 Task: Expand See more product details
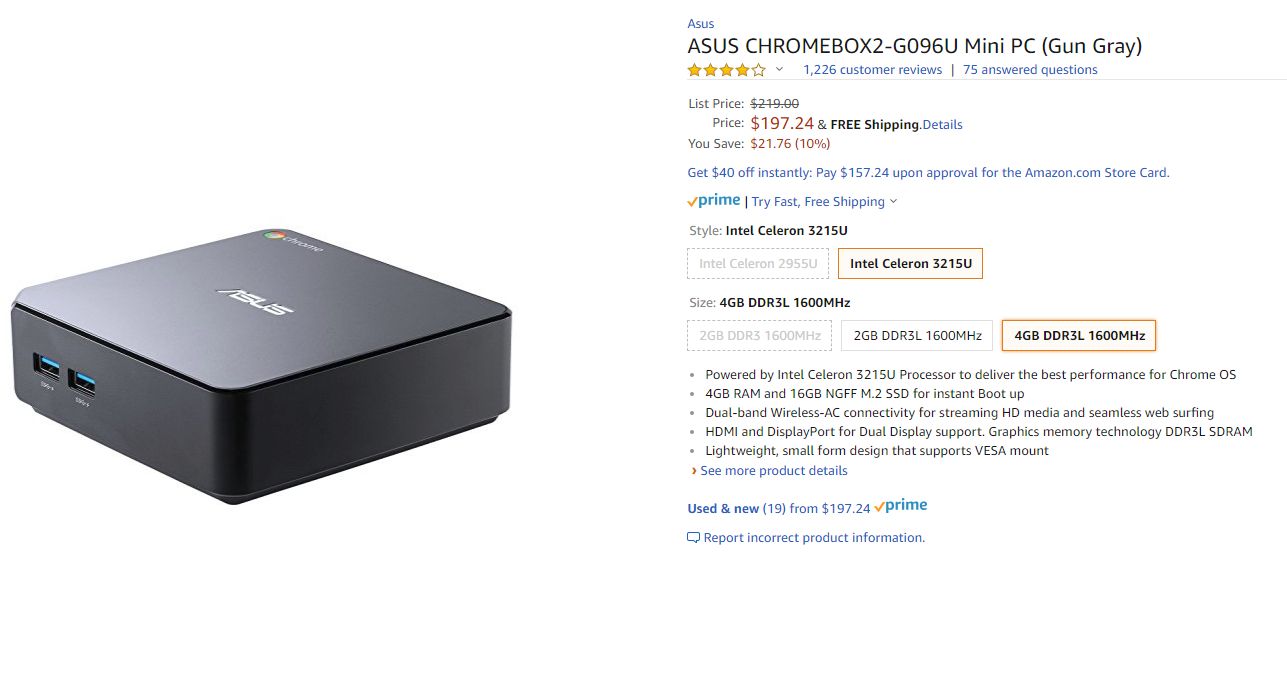point(773,471)
